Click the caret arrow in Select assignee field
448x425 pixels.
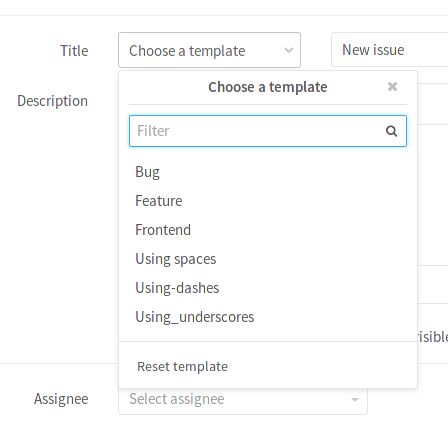355,399
